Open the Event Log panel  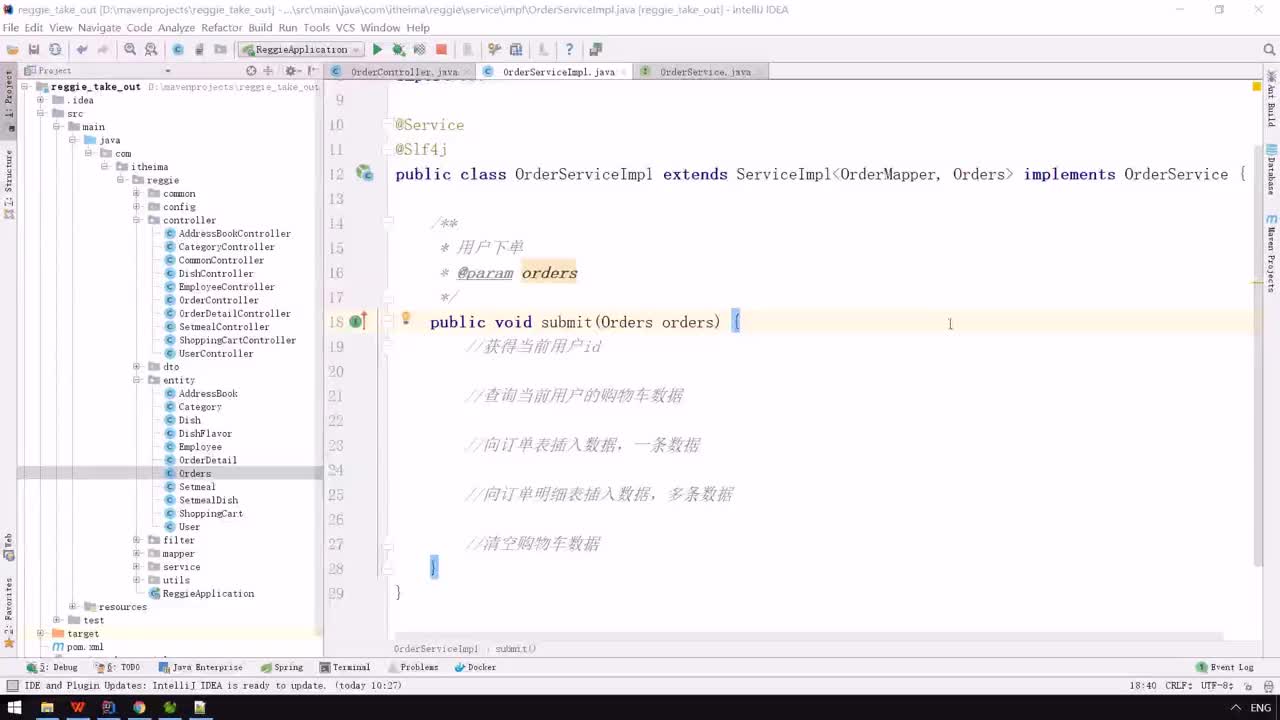(1224, 667)
